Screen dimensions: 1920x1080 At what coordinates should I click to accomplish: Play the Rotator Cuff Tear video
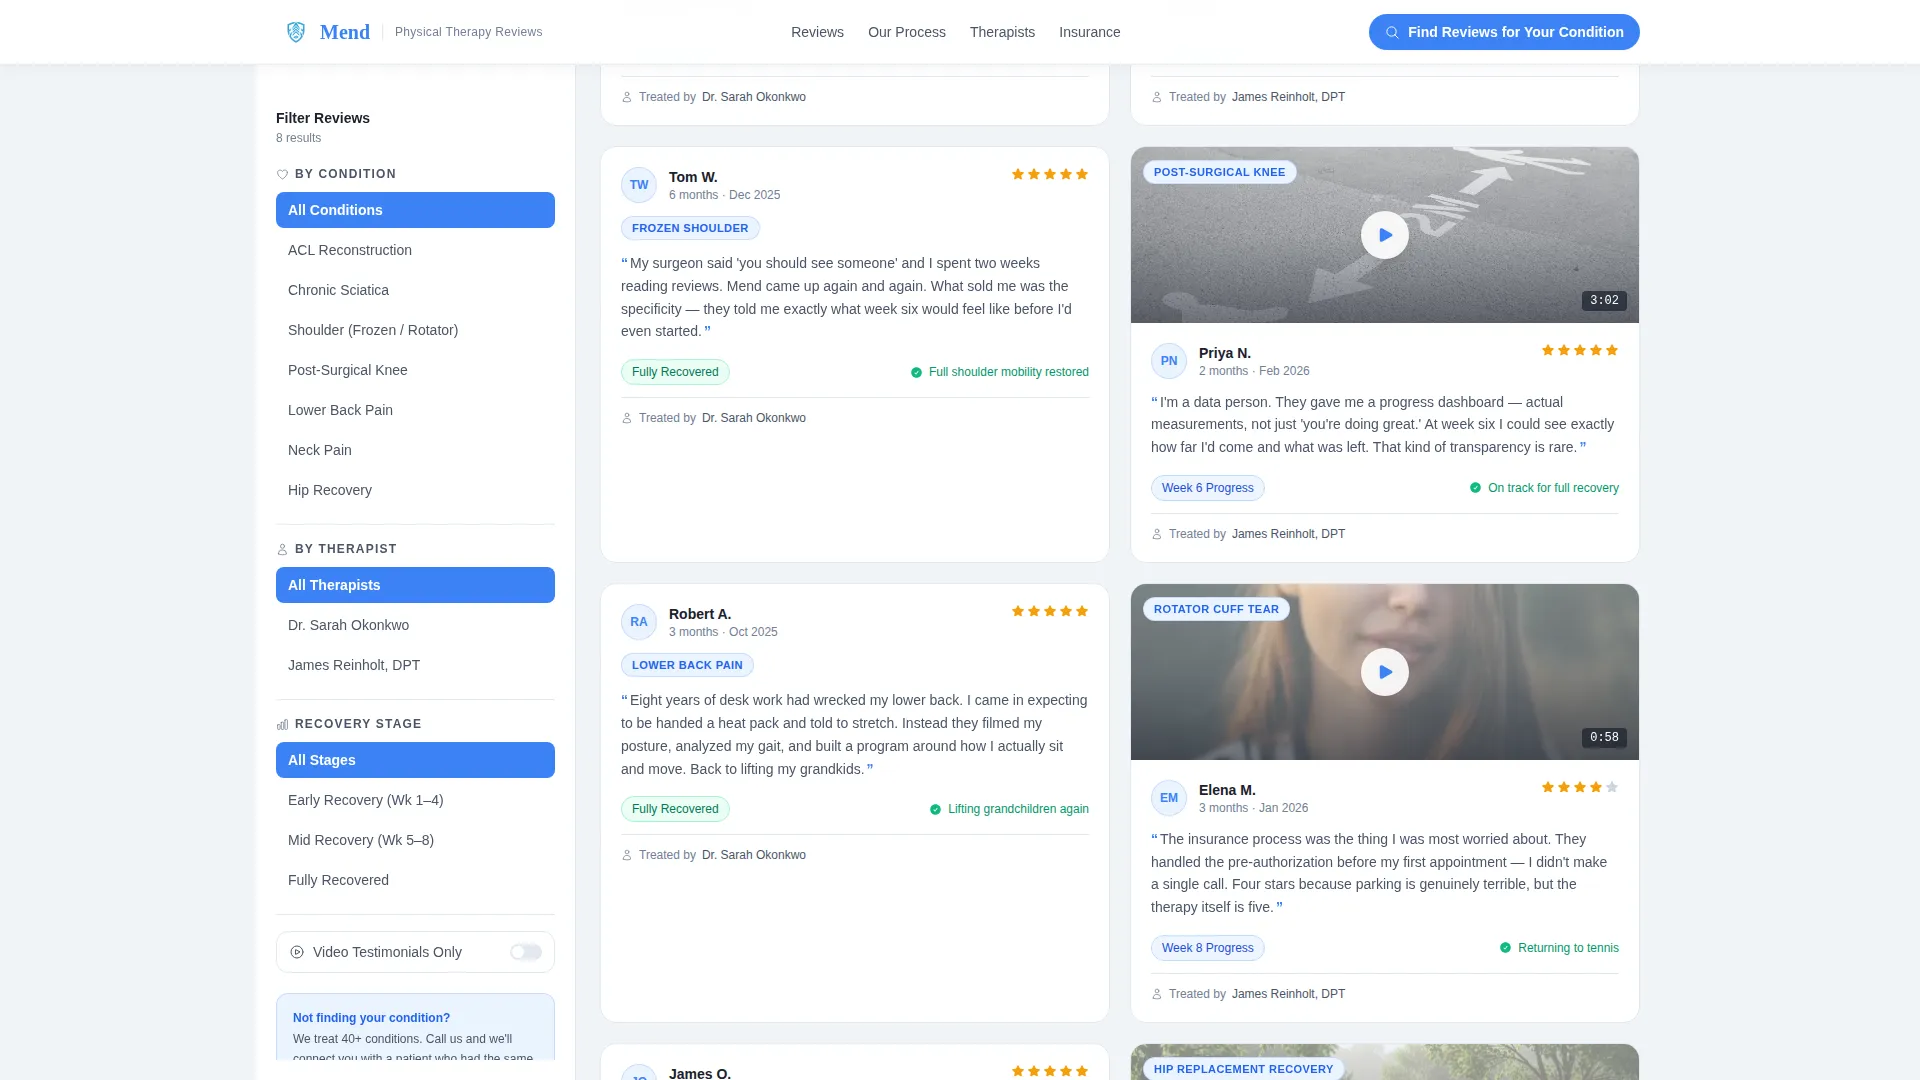coord(1385,672)
